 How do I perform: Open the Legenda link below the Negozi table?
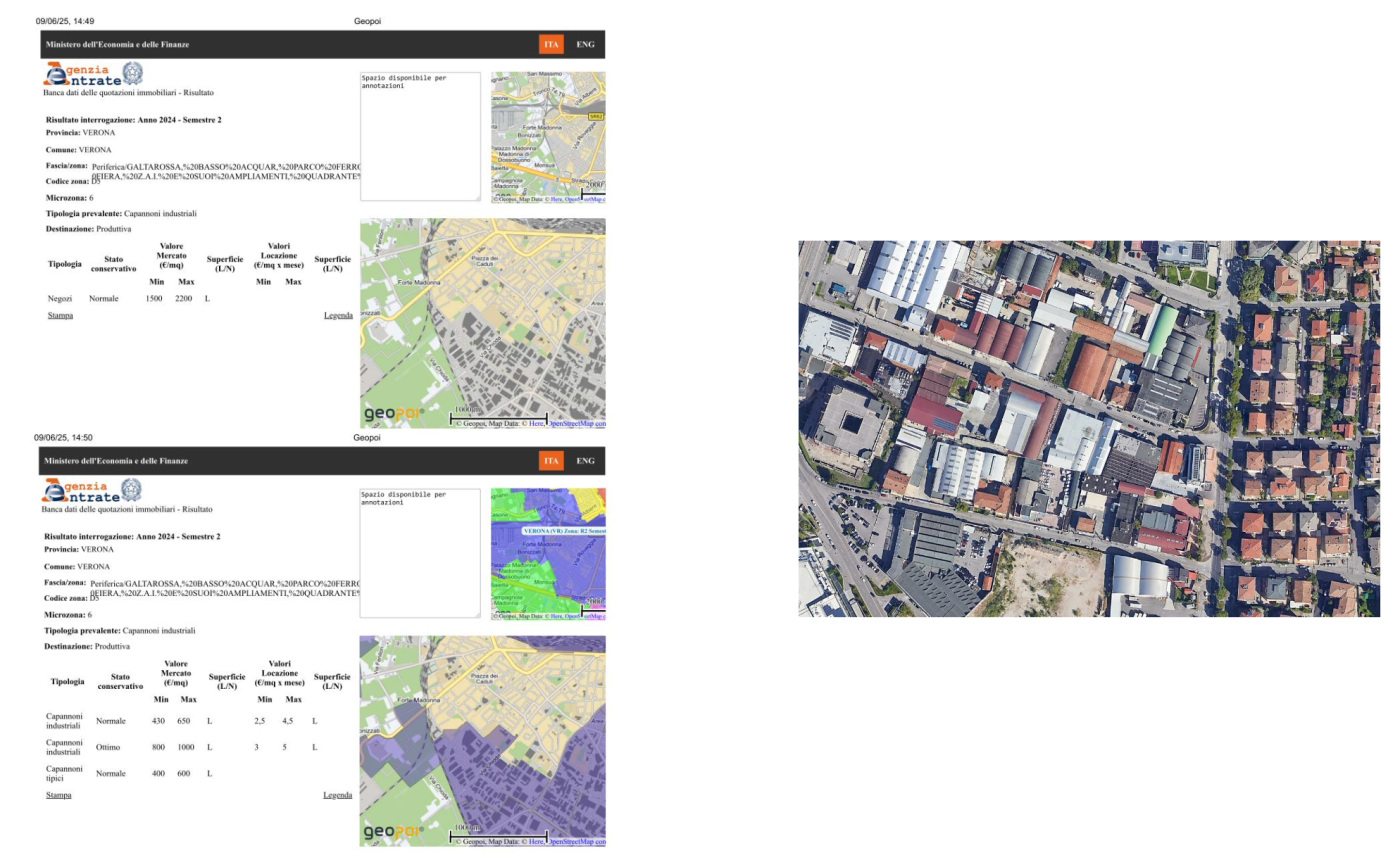[339, 315]
